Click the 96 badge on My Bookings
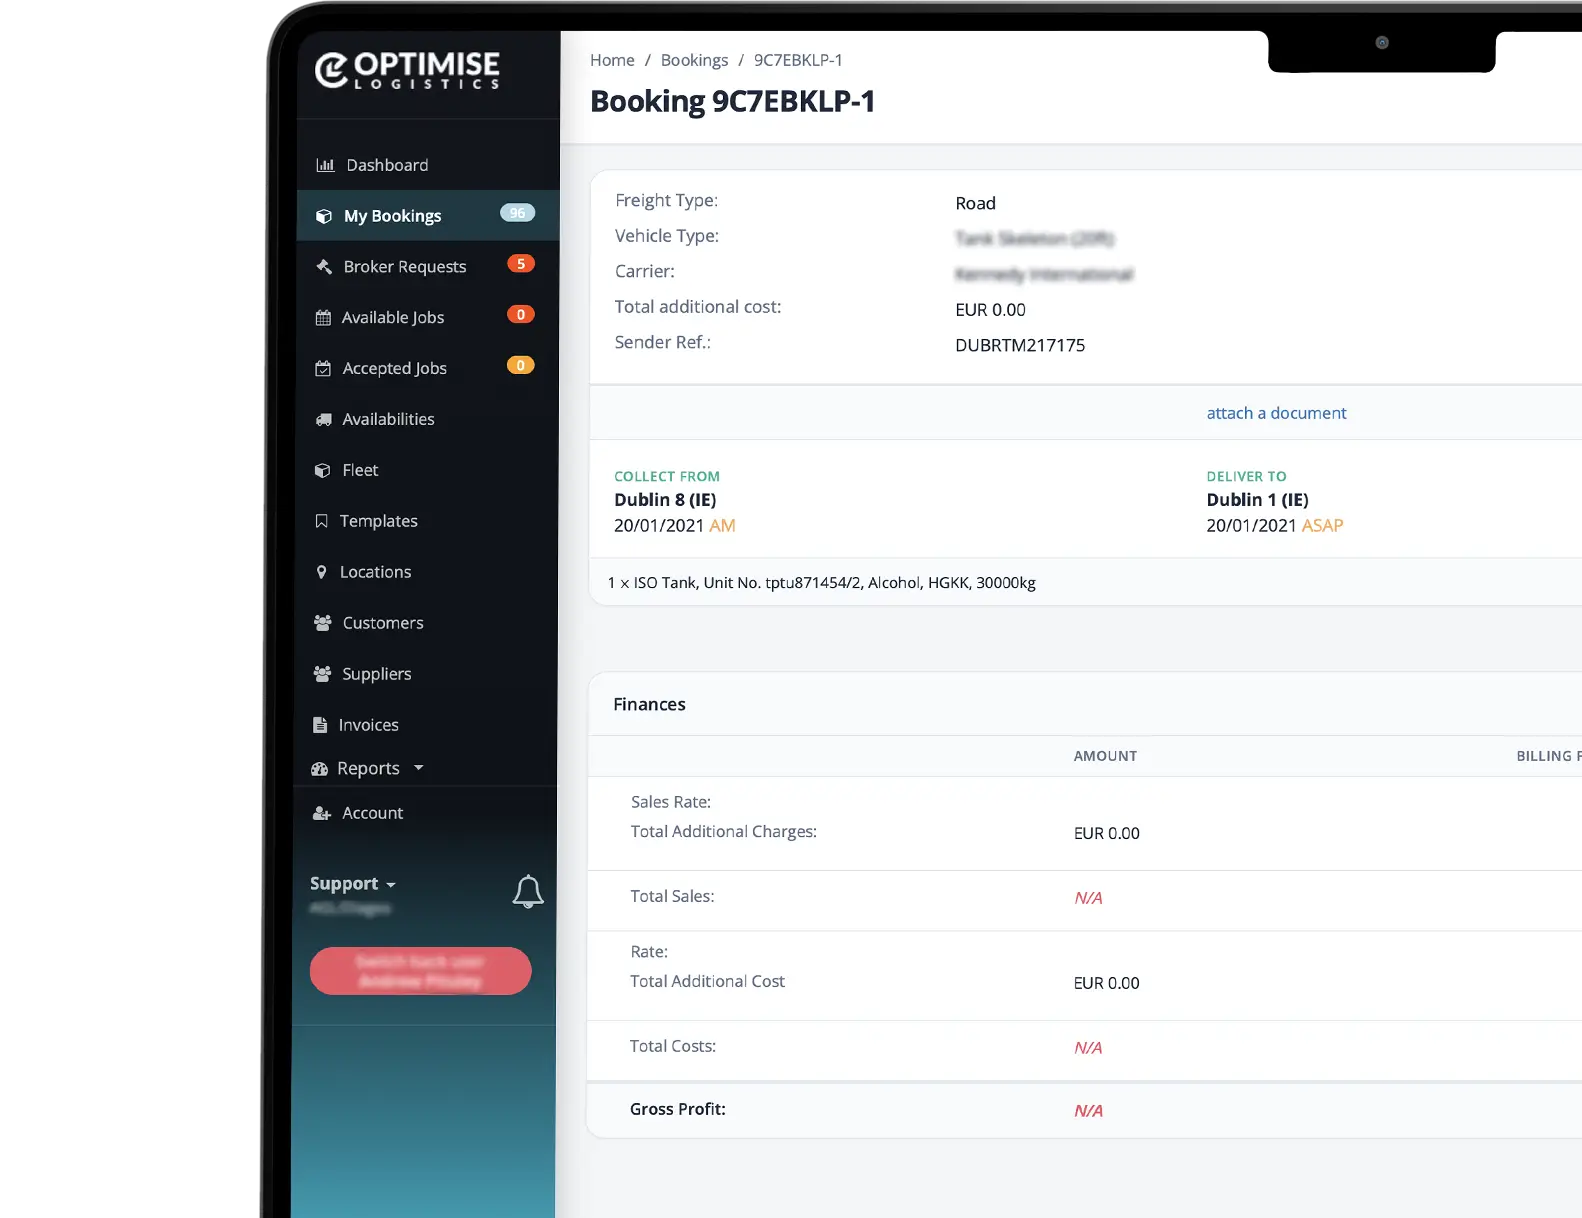This screenshot has width=1582, height=1218. (x=518, y=213)
